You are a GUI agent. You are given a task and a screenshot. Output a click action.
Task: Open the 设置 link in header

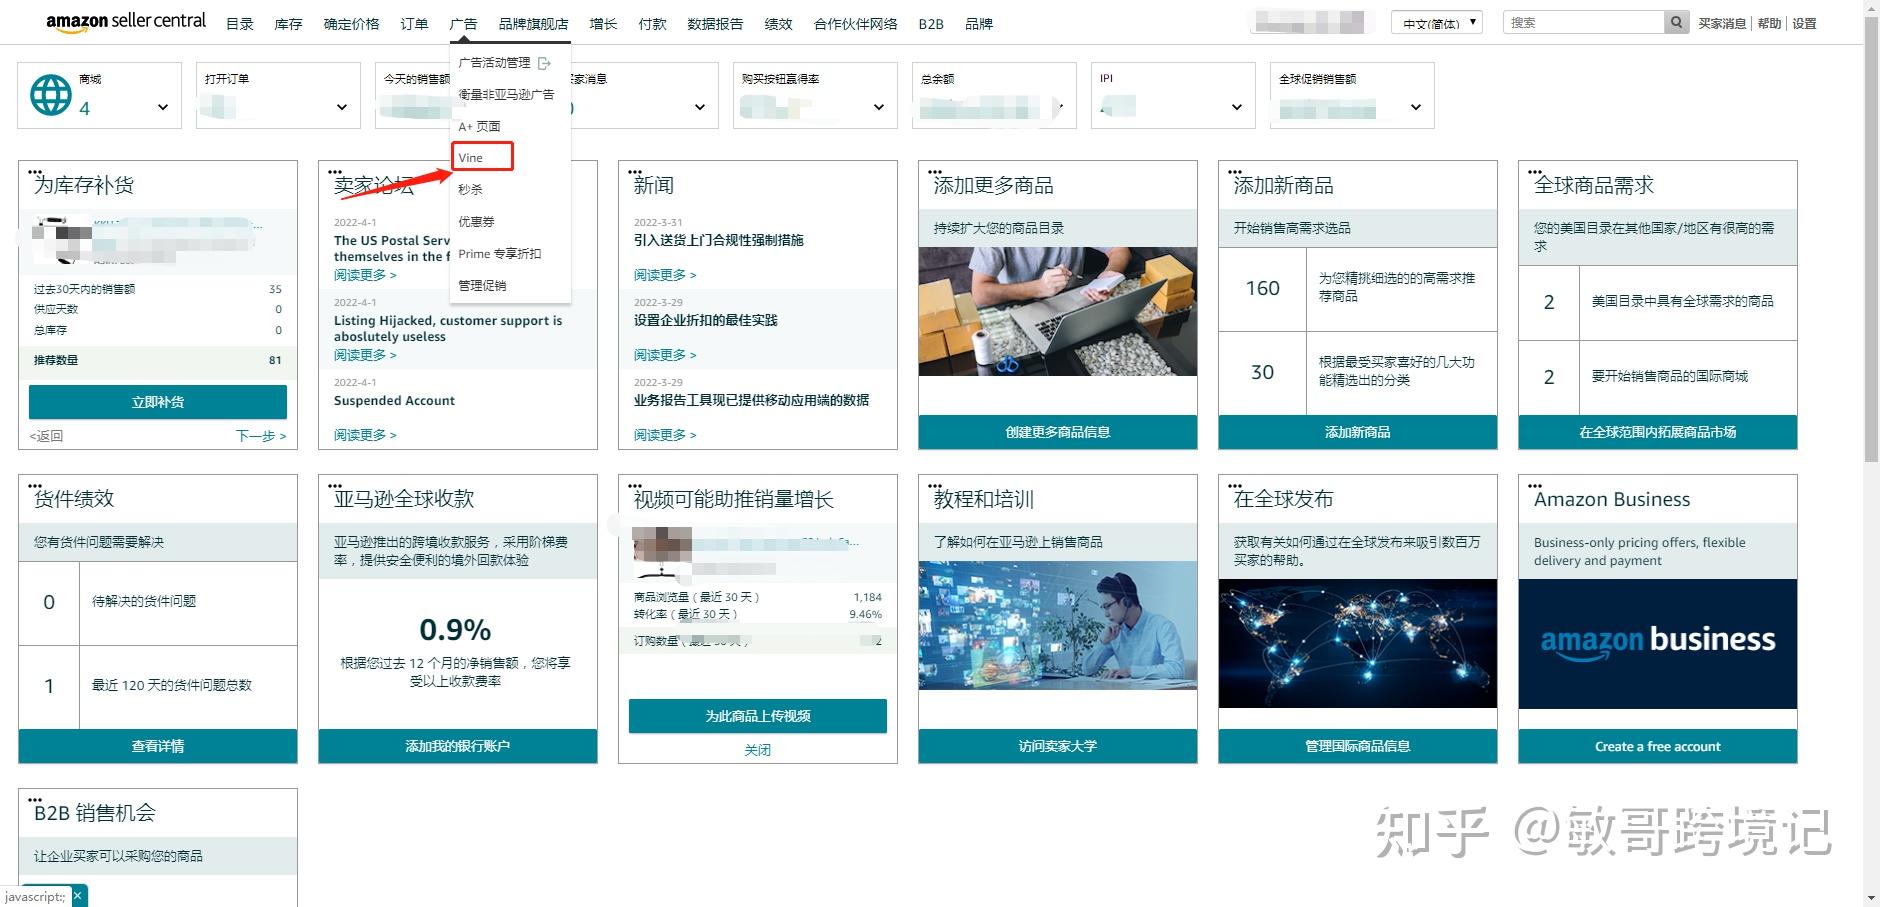coord(1804,24)
